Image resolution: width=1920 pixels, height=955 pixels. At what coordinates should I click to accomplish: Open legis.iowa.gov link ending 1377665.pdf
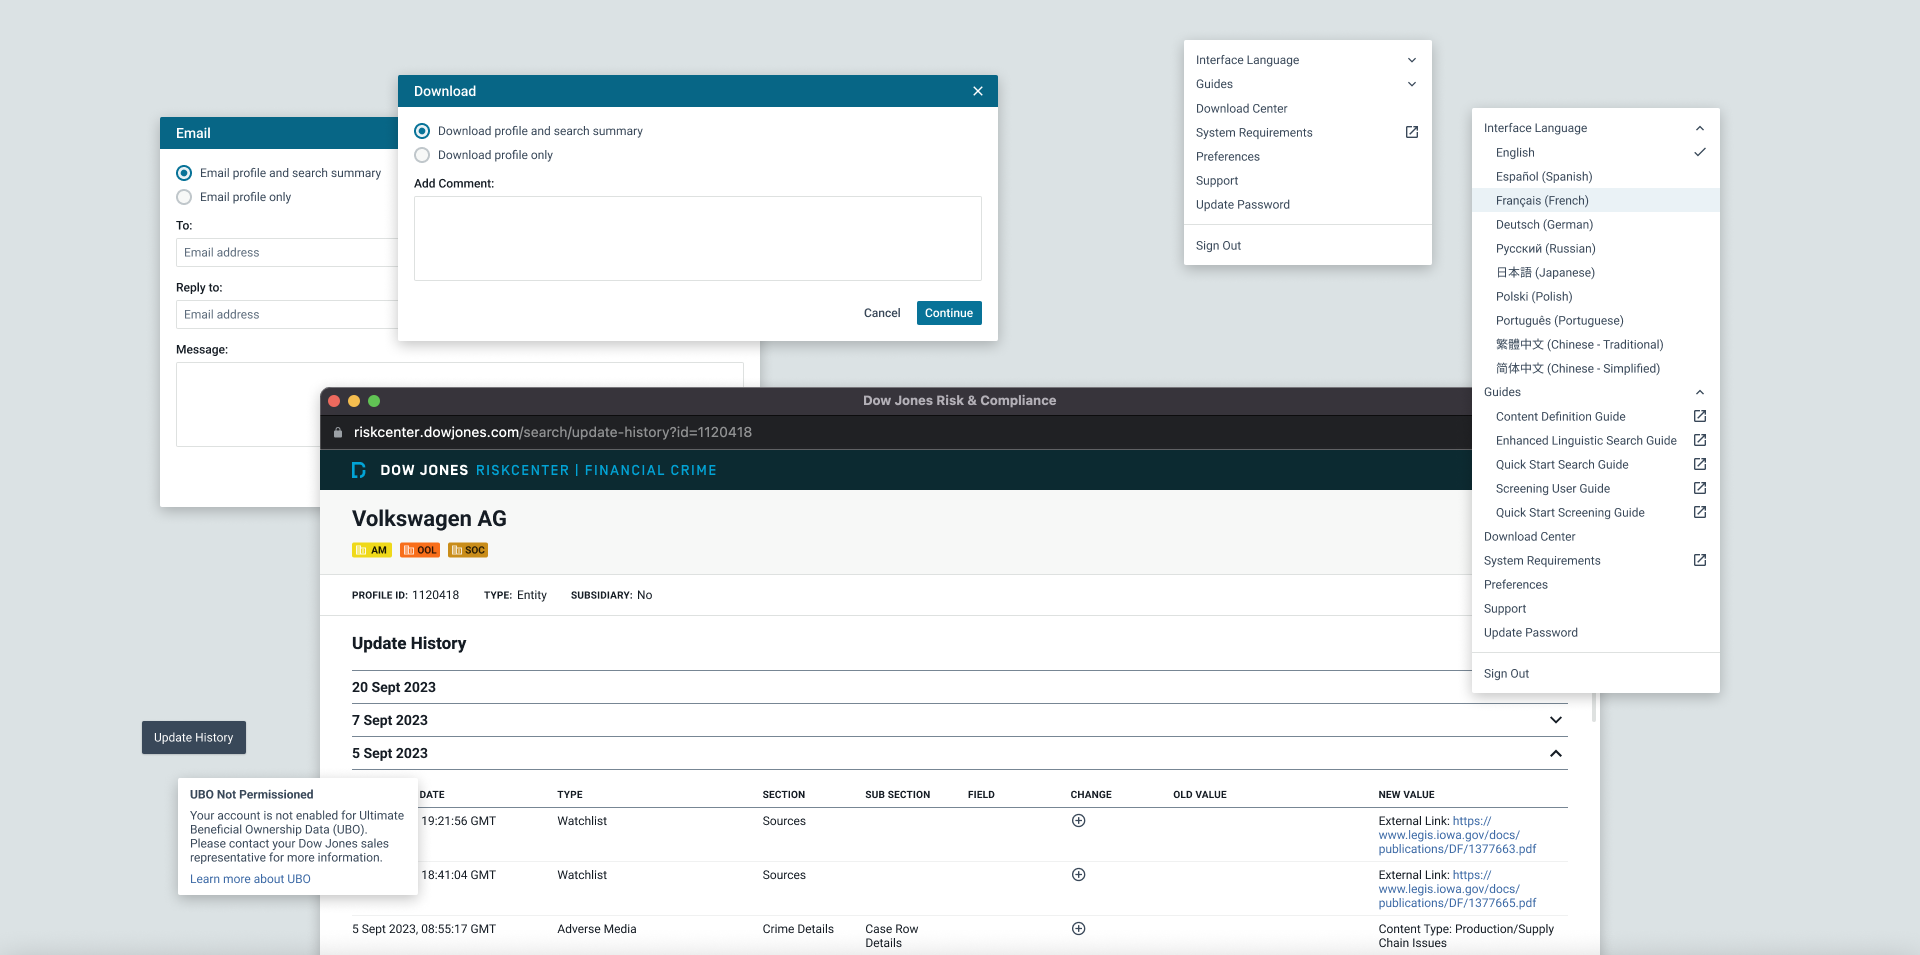point(1457,889)
